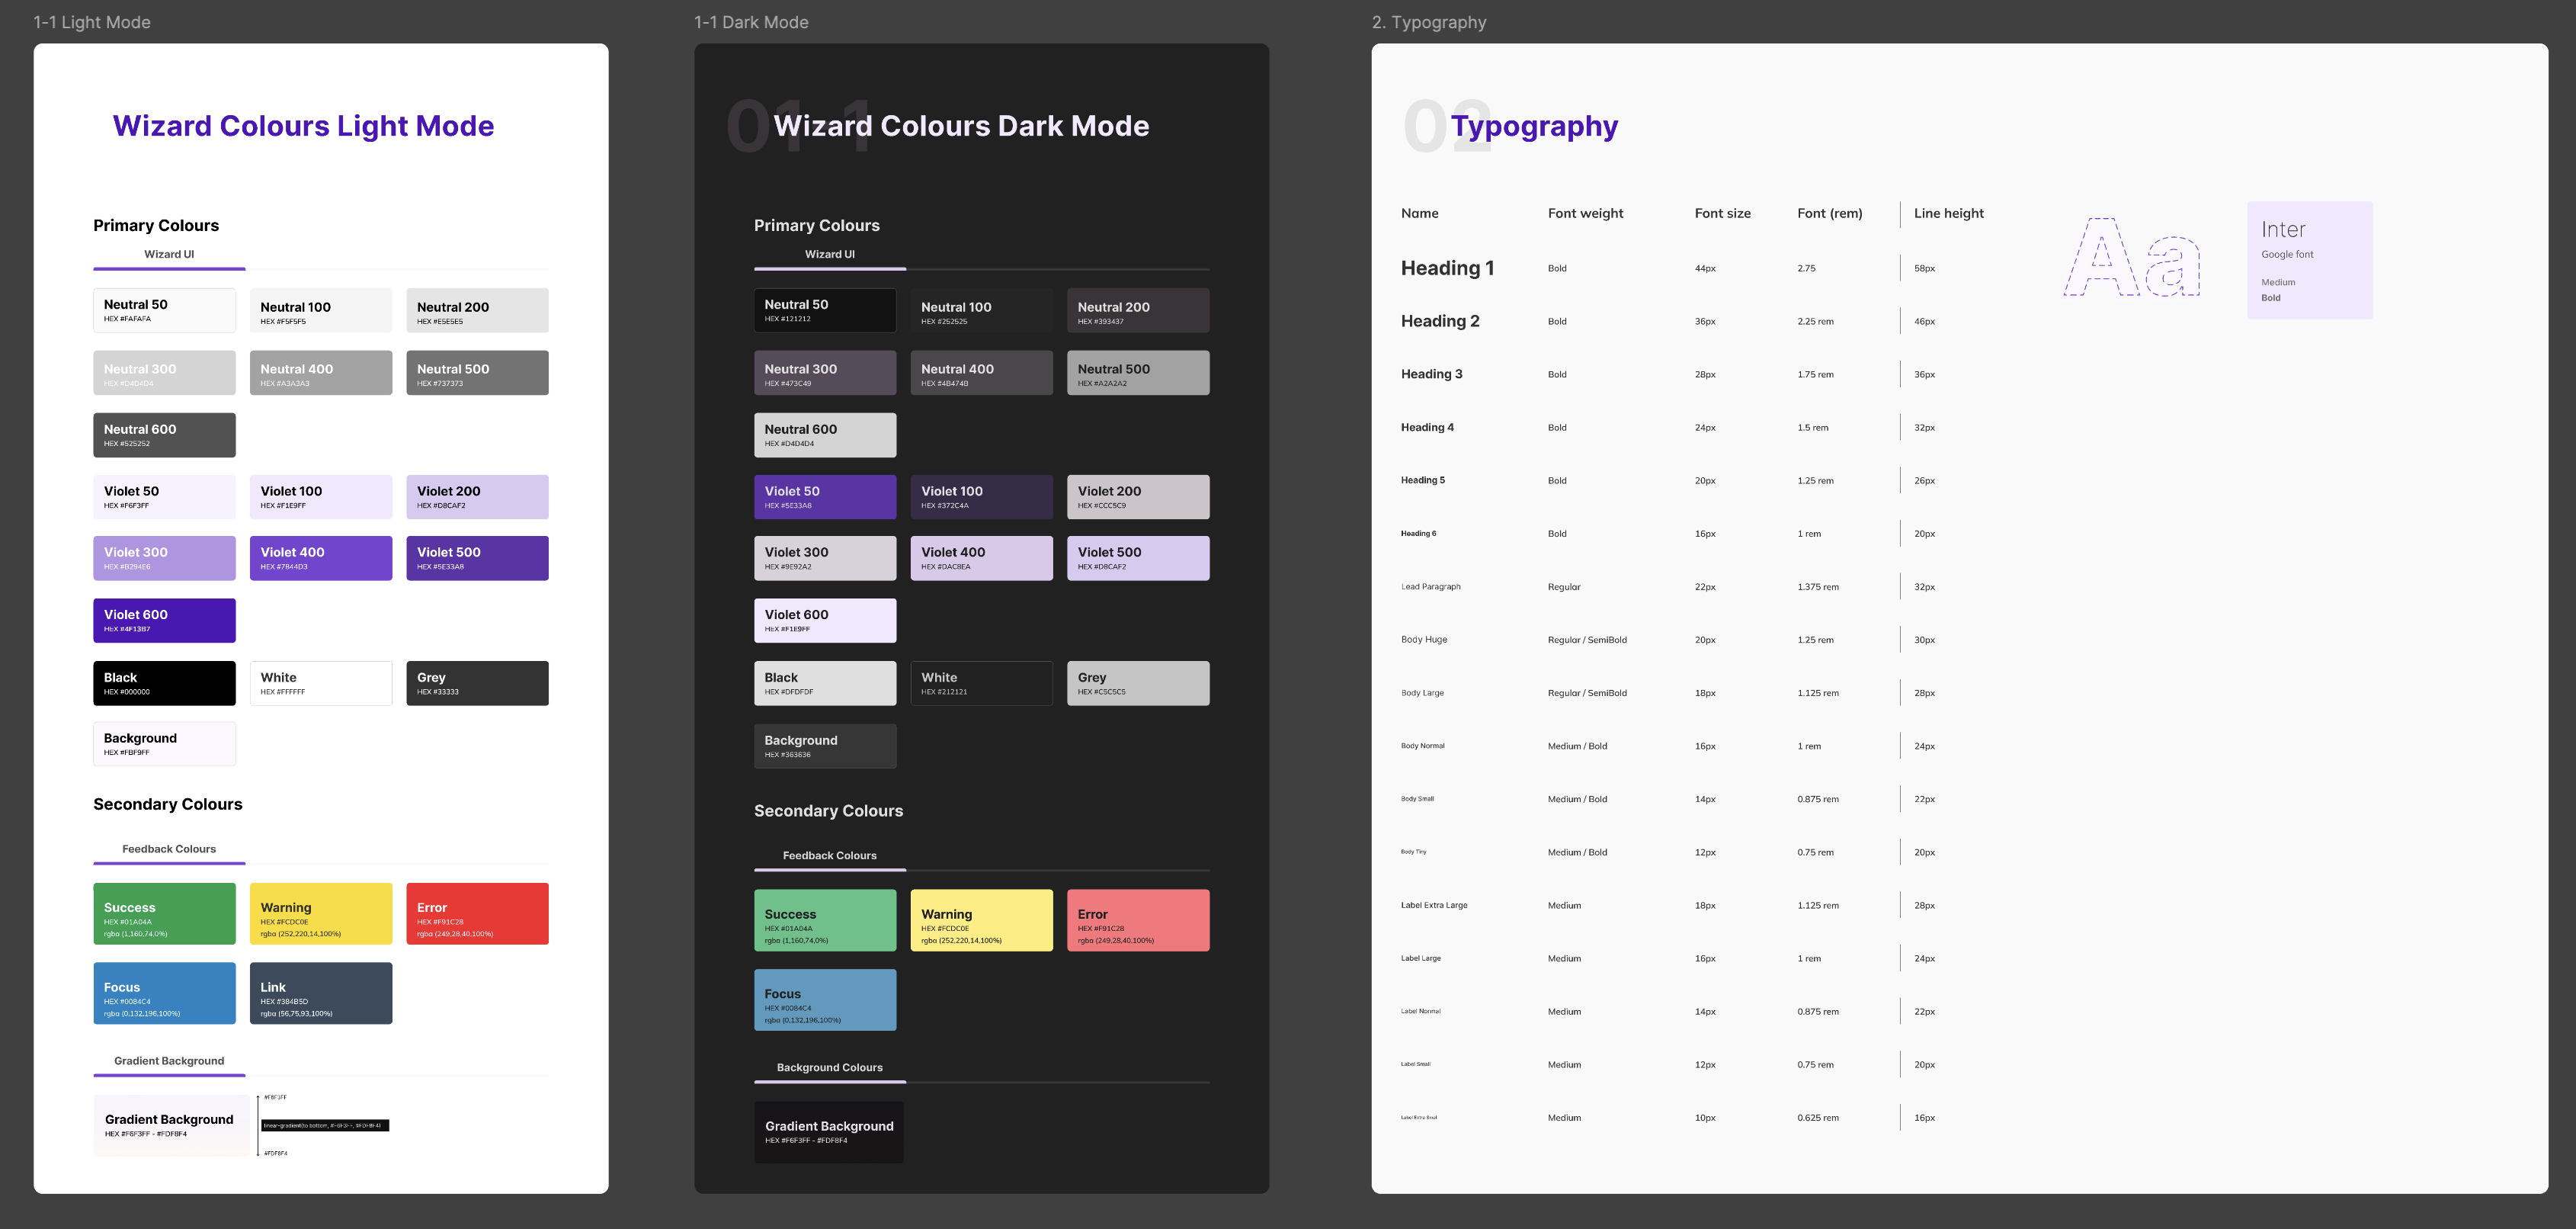Select the 'Heading 1' row name

[1447, 268]
